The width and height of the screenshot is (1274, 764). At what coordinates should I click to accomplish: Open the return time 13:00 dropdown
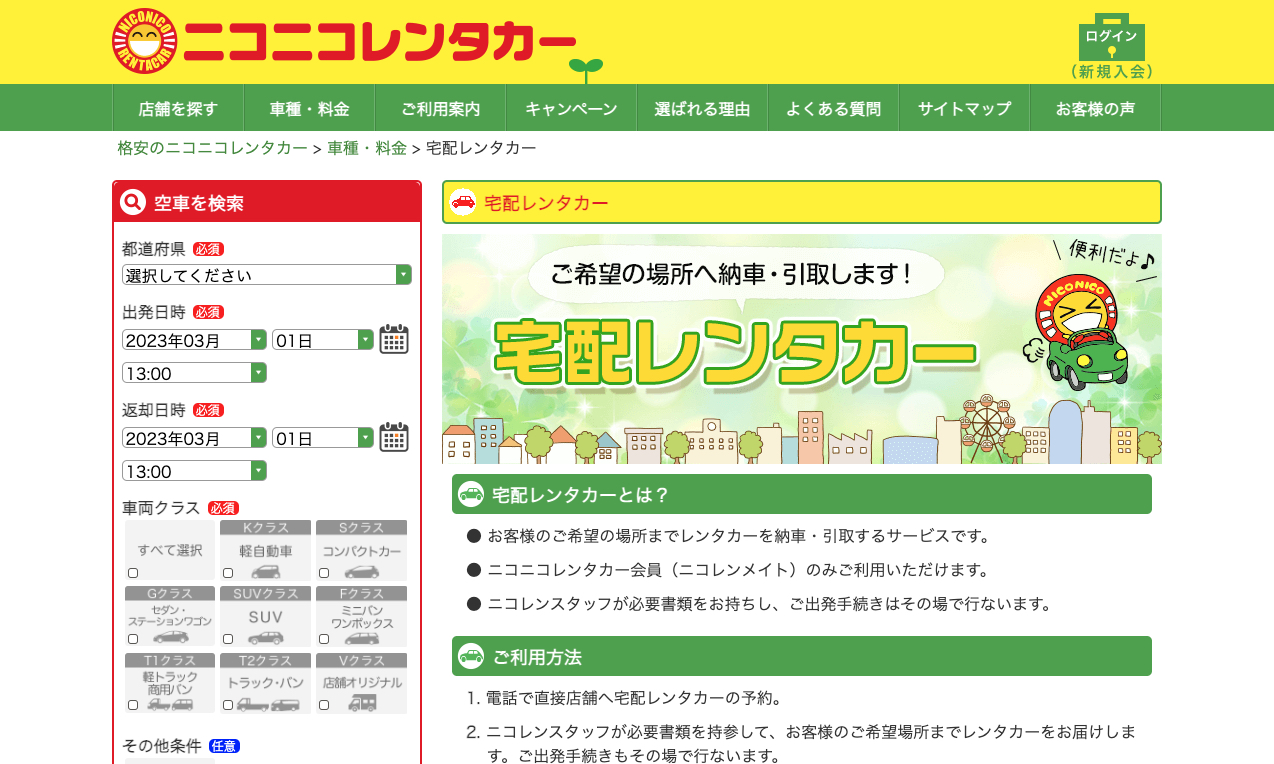click(194, 471)
